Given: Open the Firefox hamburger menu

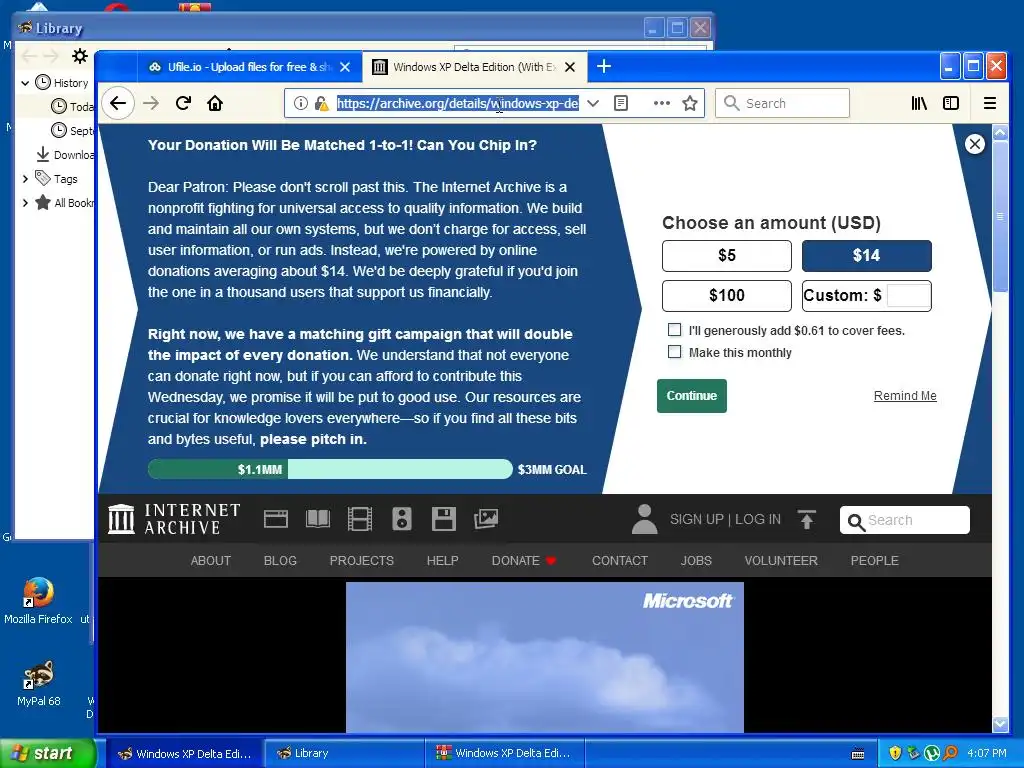Looking at the screenshot, I should [x=989, y=103].
